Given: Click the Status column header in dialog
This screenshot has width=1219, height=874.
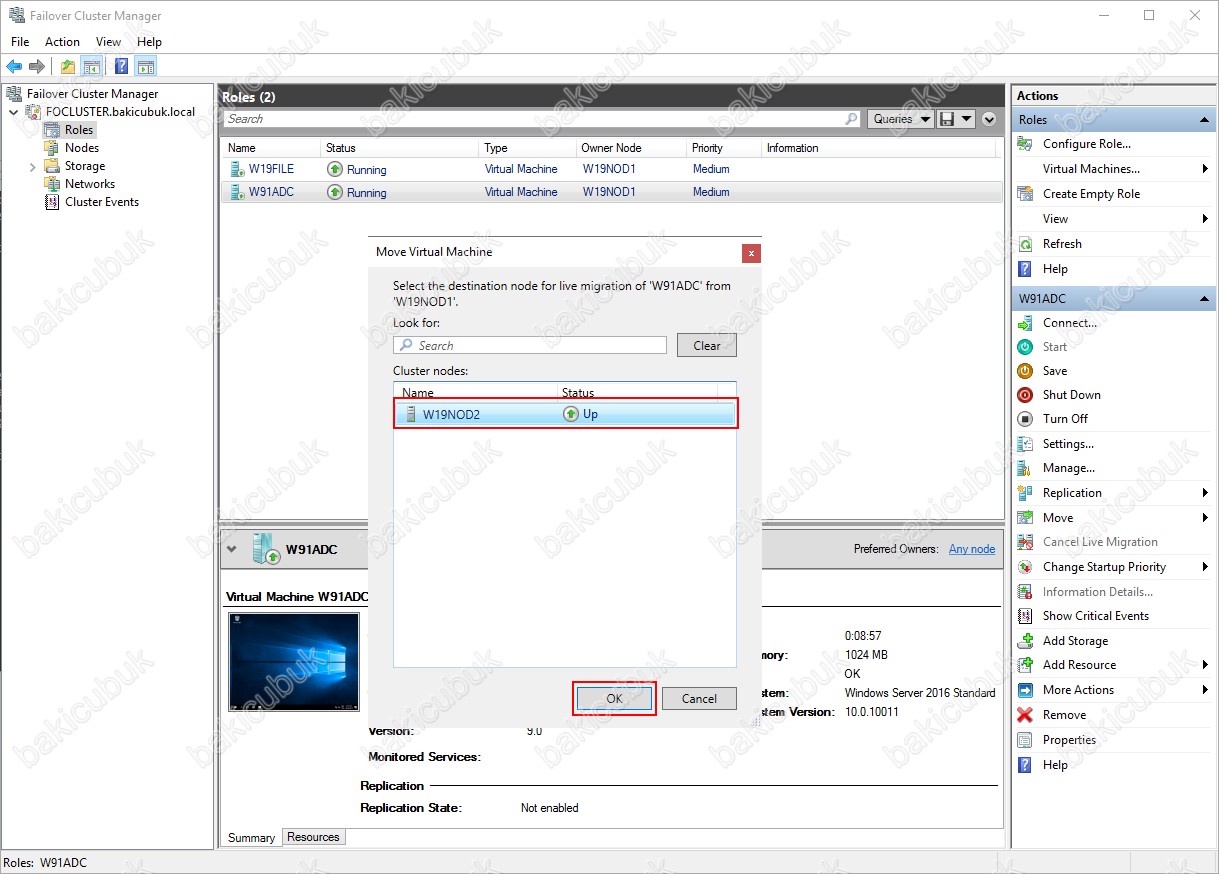Looking at the screenshot, I should pyautogui.click(x=637, y=393).
